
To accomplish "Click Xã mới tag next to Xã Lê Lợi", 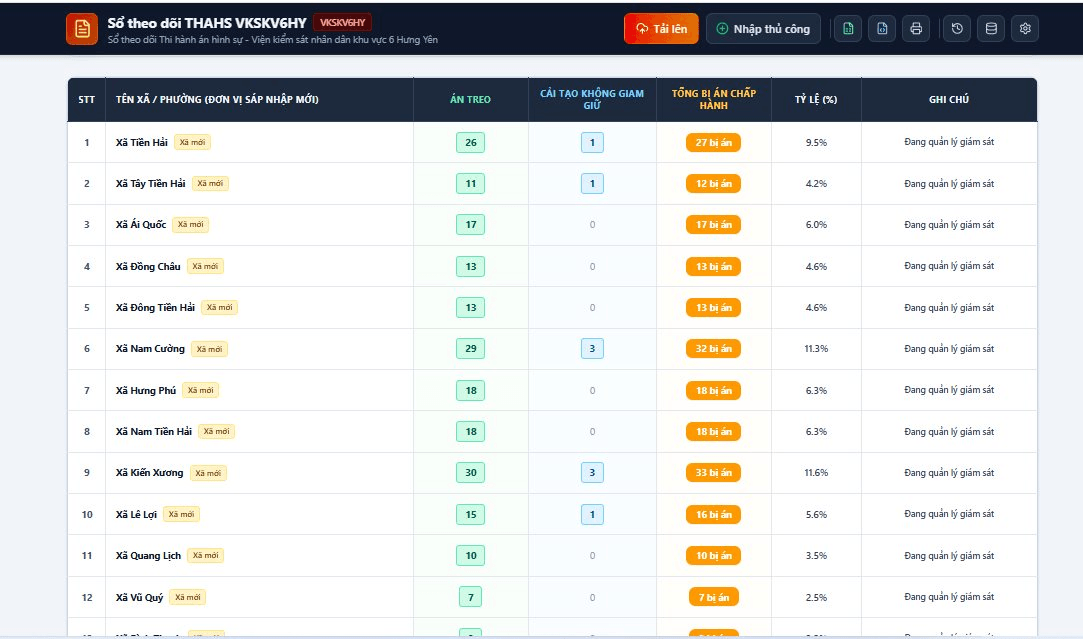I will tap(182, 514).
